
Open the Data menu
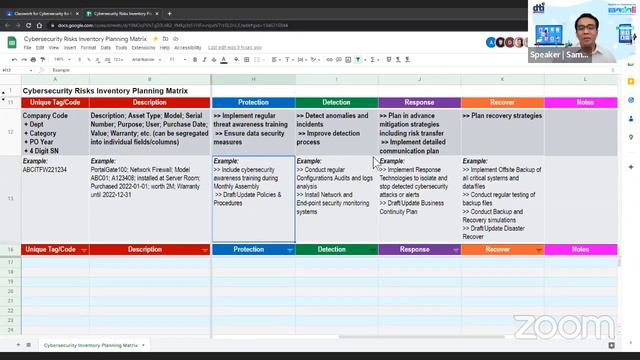106,48
